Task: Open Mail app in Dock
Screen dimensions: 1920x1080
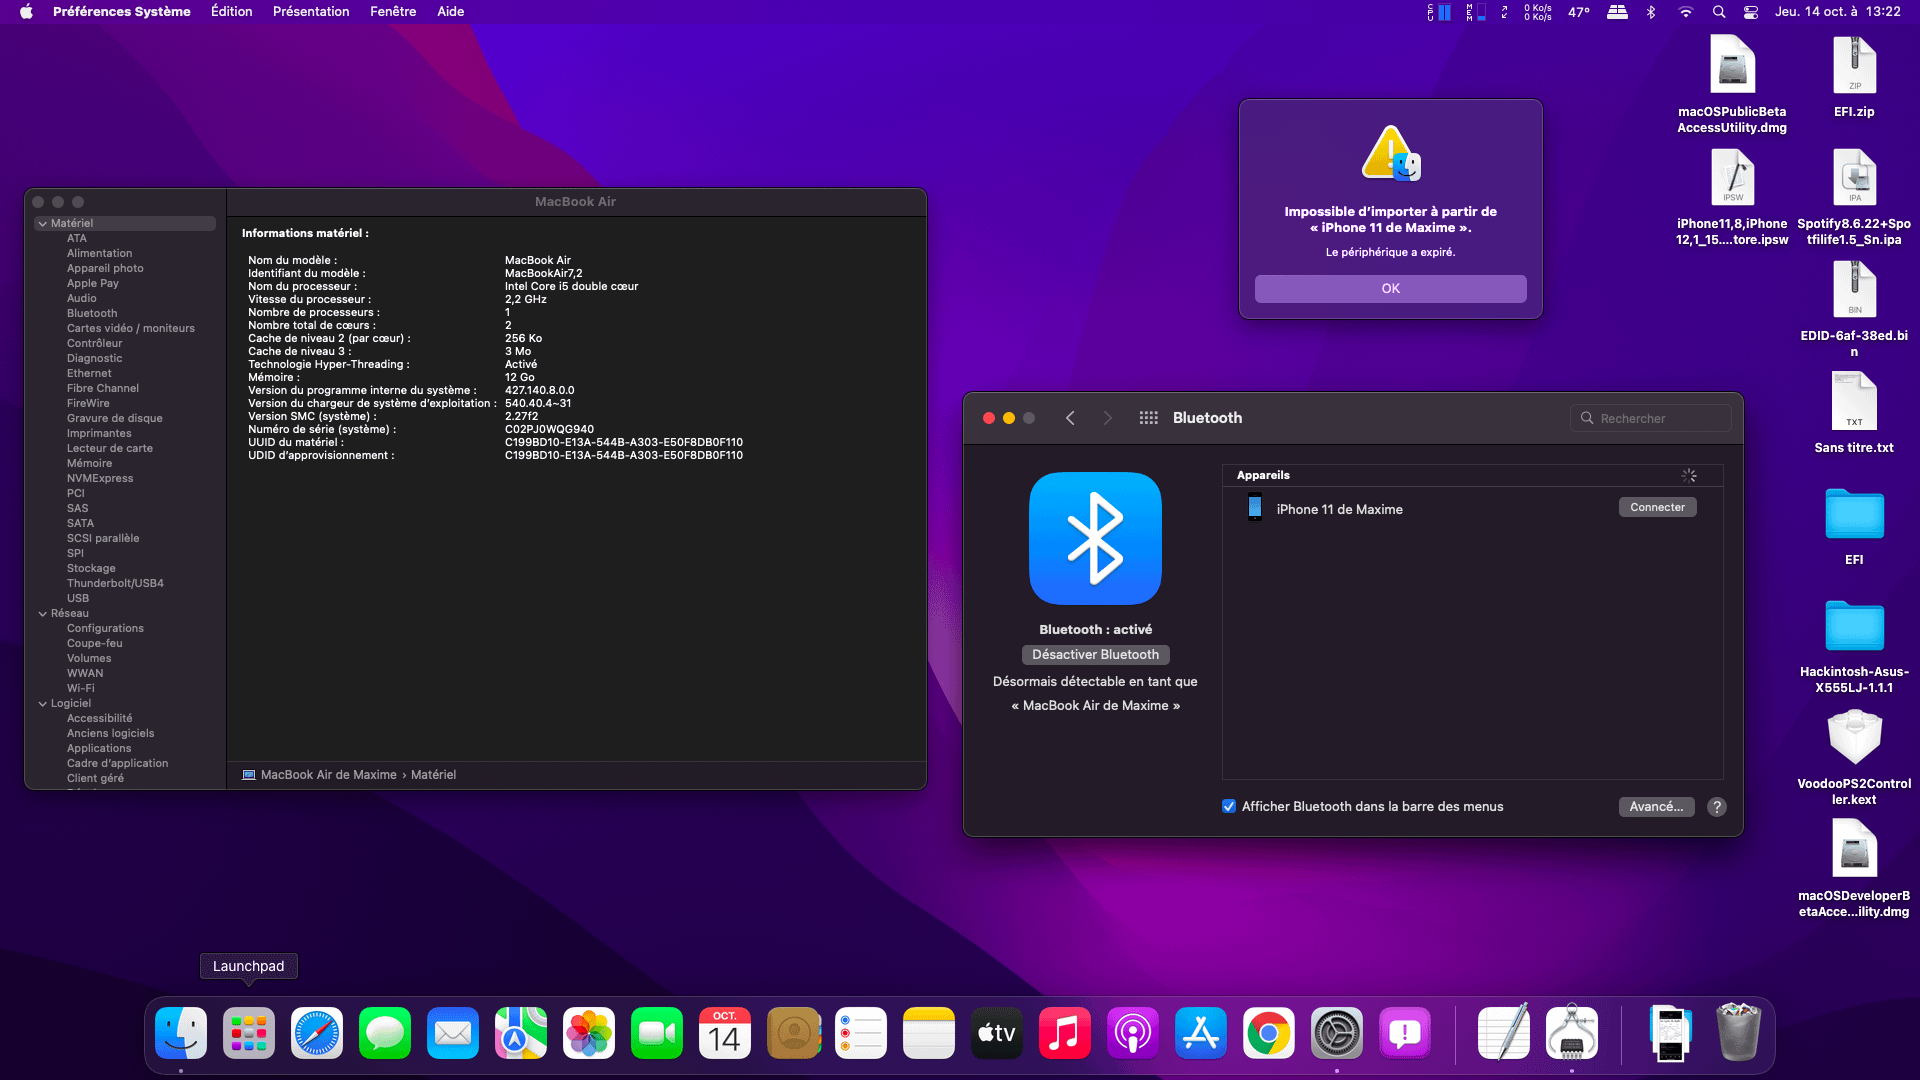Action: tap(453, 1033)
